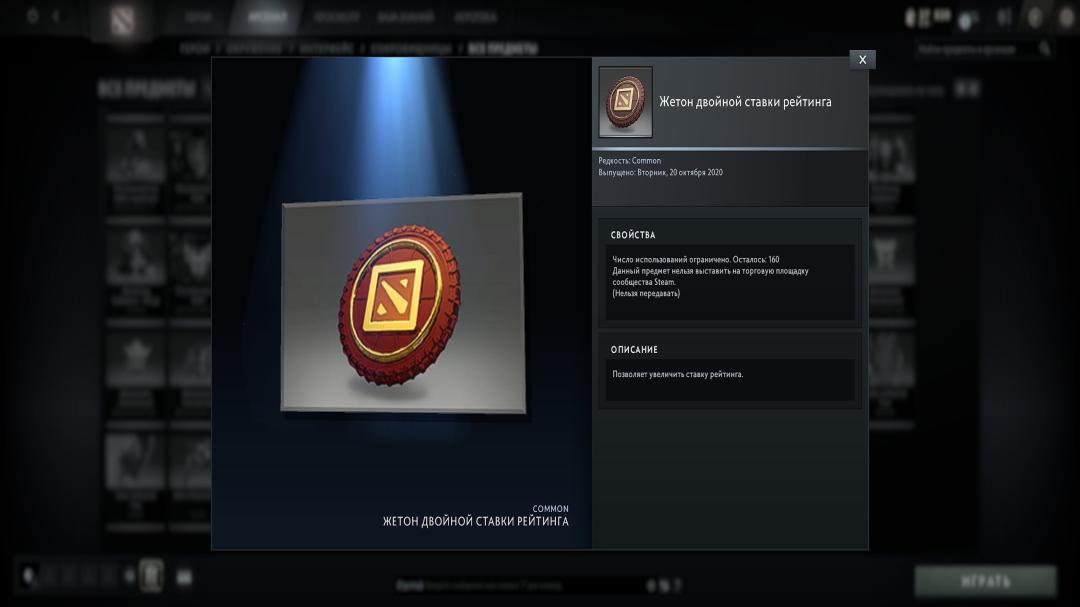Close the item details popup

862,60
